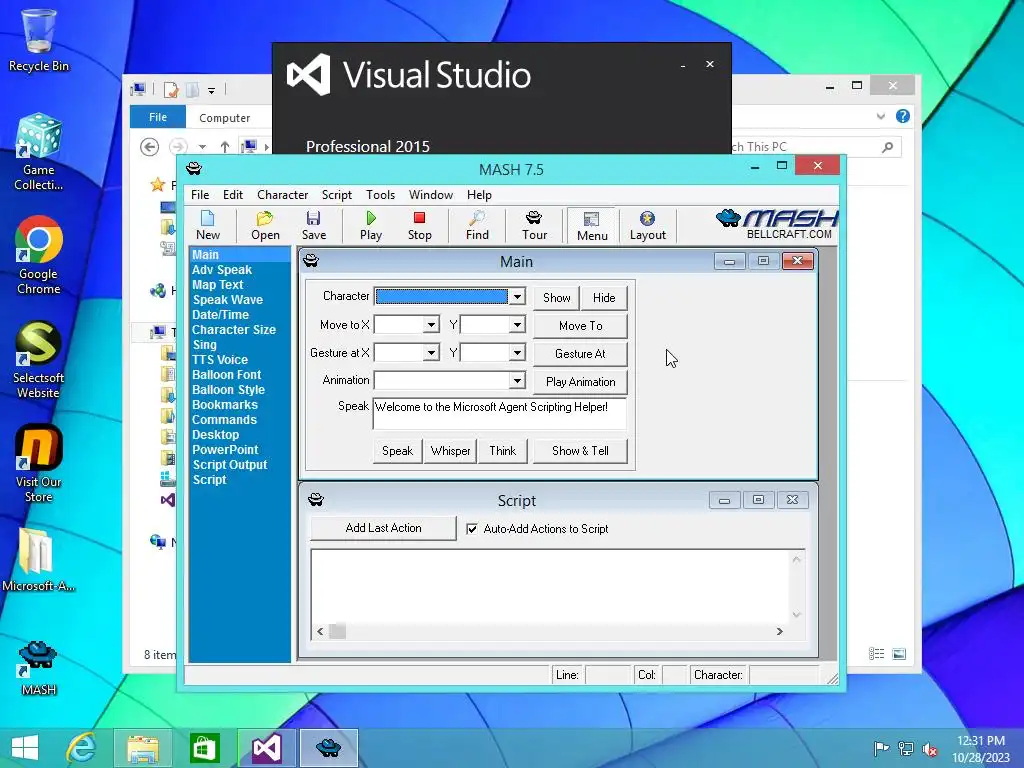Viewport: 1024px width, 768px height.
Task: Select the MASH desktop shortcut
Action: pyautogui.click(x=39, y=668)
